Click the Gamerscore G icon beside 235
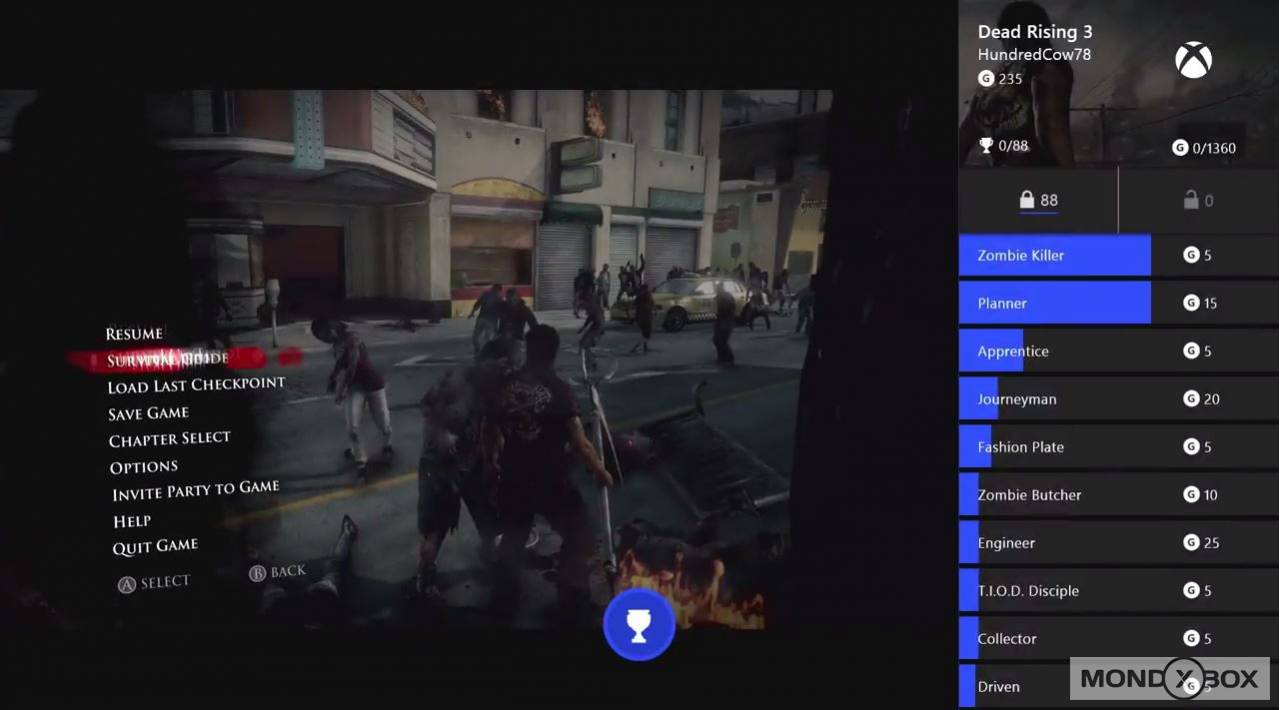1280x710 pixels. click(x=986, y=78)
